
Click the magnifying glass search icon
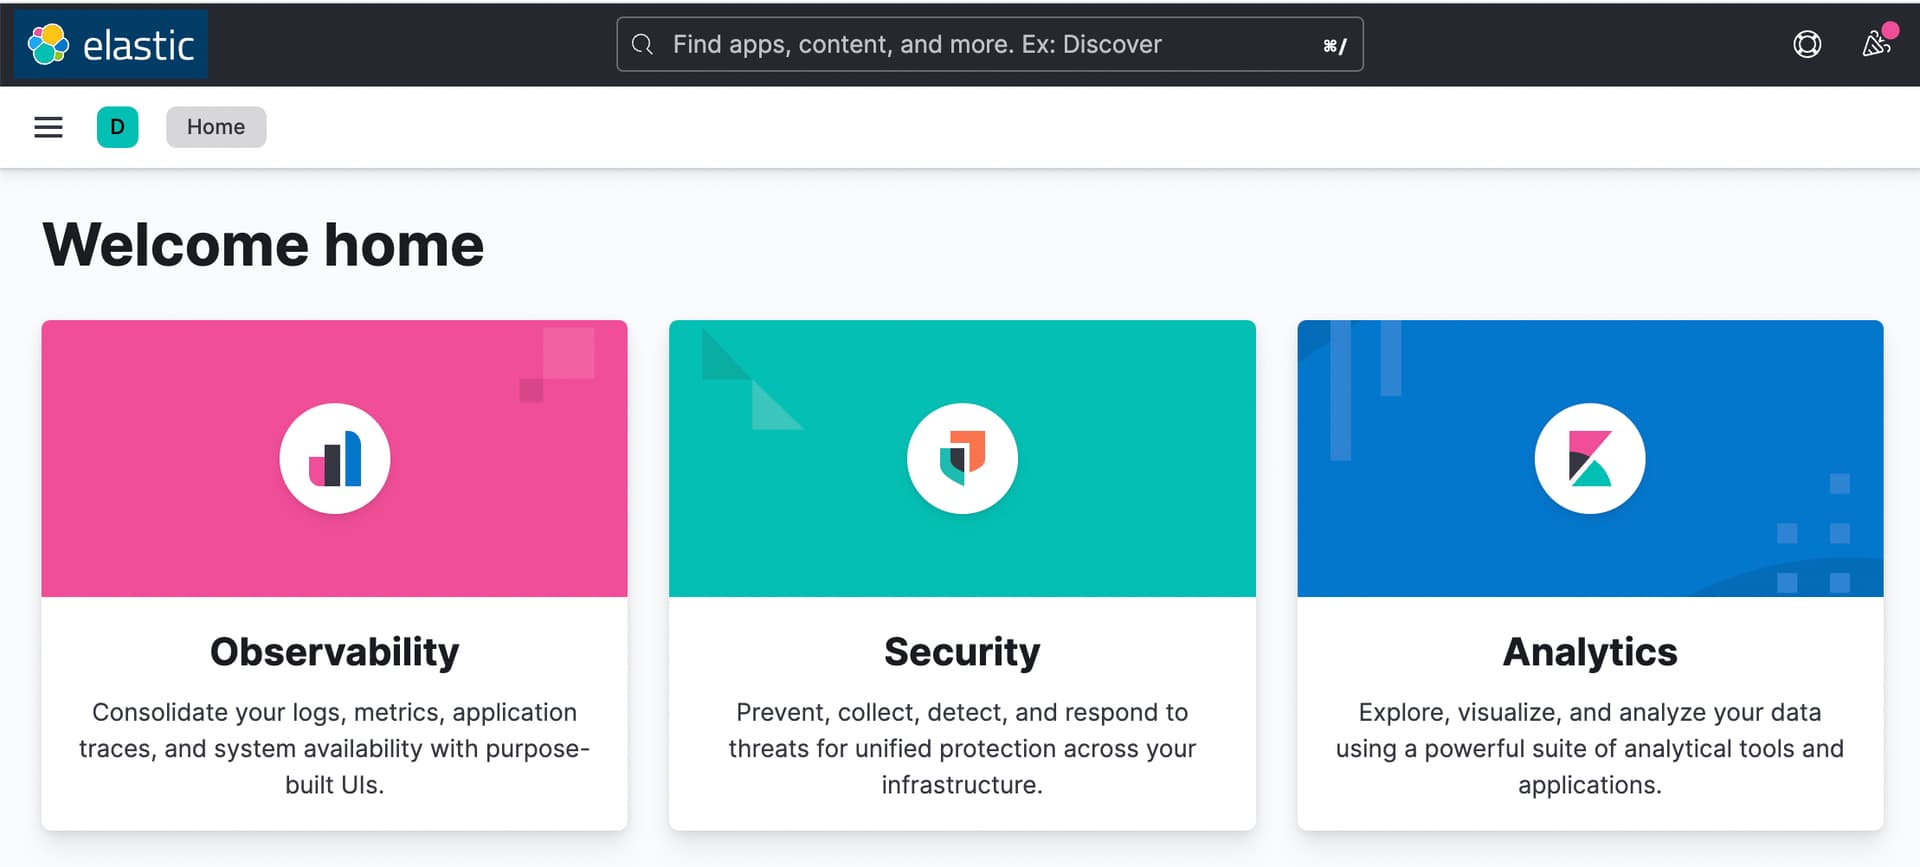pyautogui.click(x=643, y=45)
